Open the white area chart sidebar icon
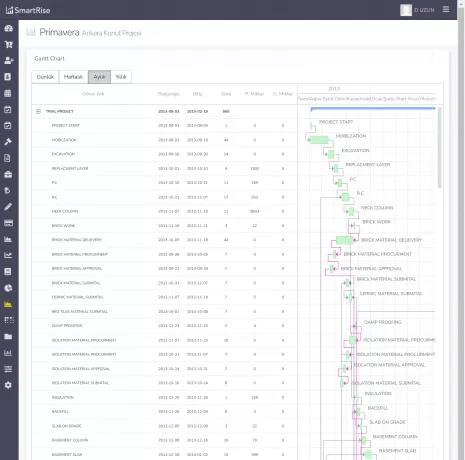Screen dimensions: 465x460 click(x=8, y=239)
